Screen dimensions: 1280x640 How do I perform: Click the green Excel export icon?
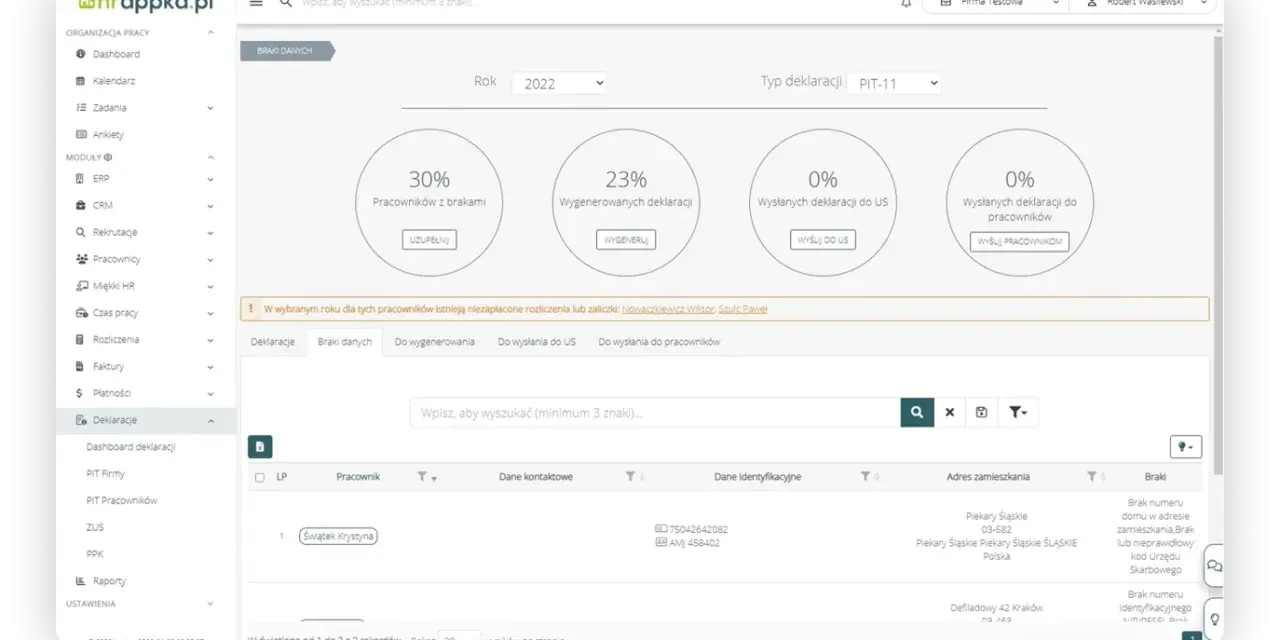click(x=260, y=447)
